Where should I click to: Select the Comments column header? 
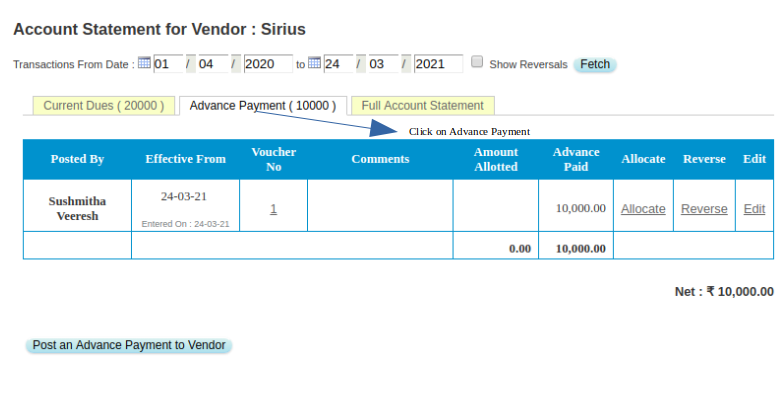click(380, 159)
